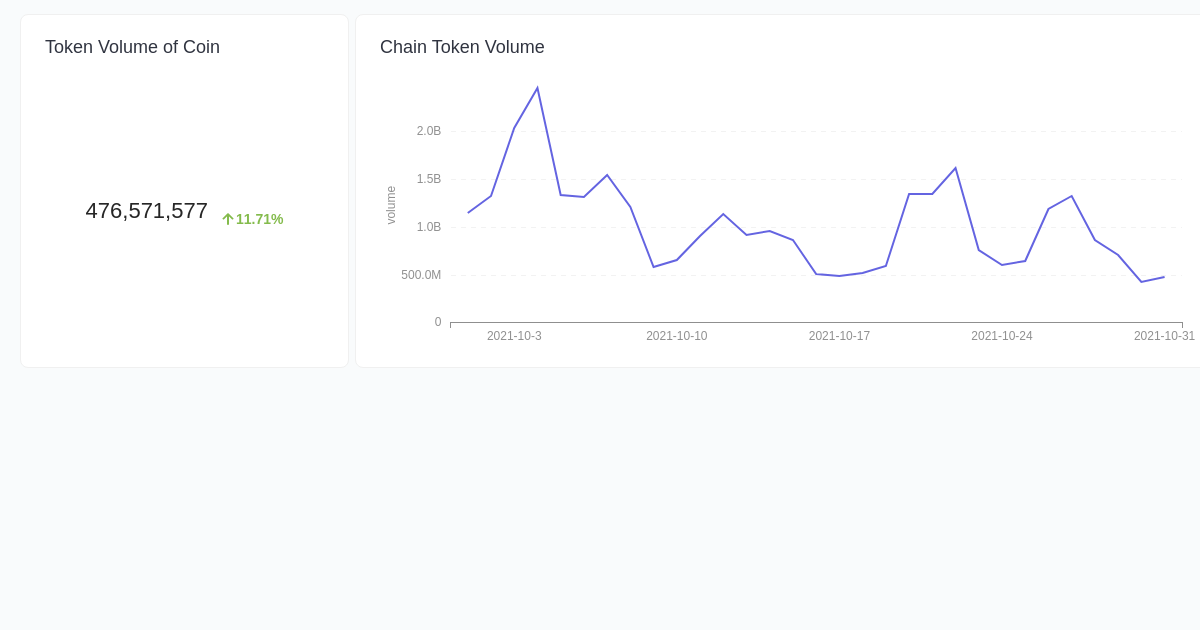Expand the Token Volume of Coin panel
This screenshot has width=1200, height=630.
184,190
